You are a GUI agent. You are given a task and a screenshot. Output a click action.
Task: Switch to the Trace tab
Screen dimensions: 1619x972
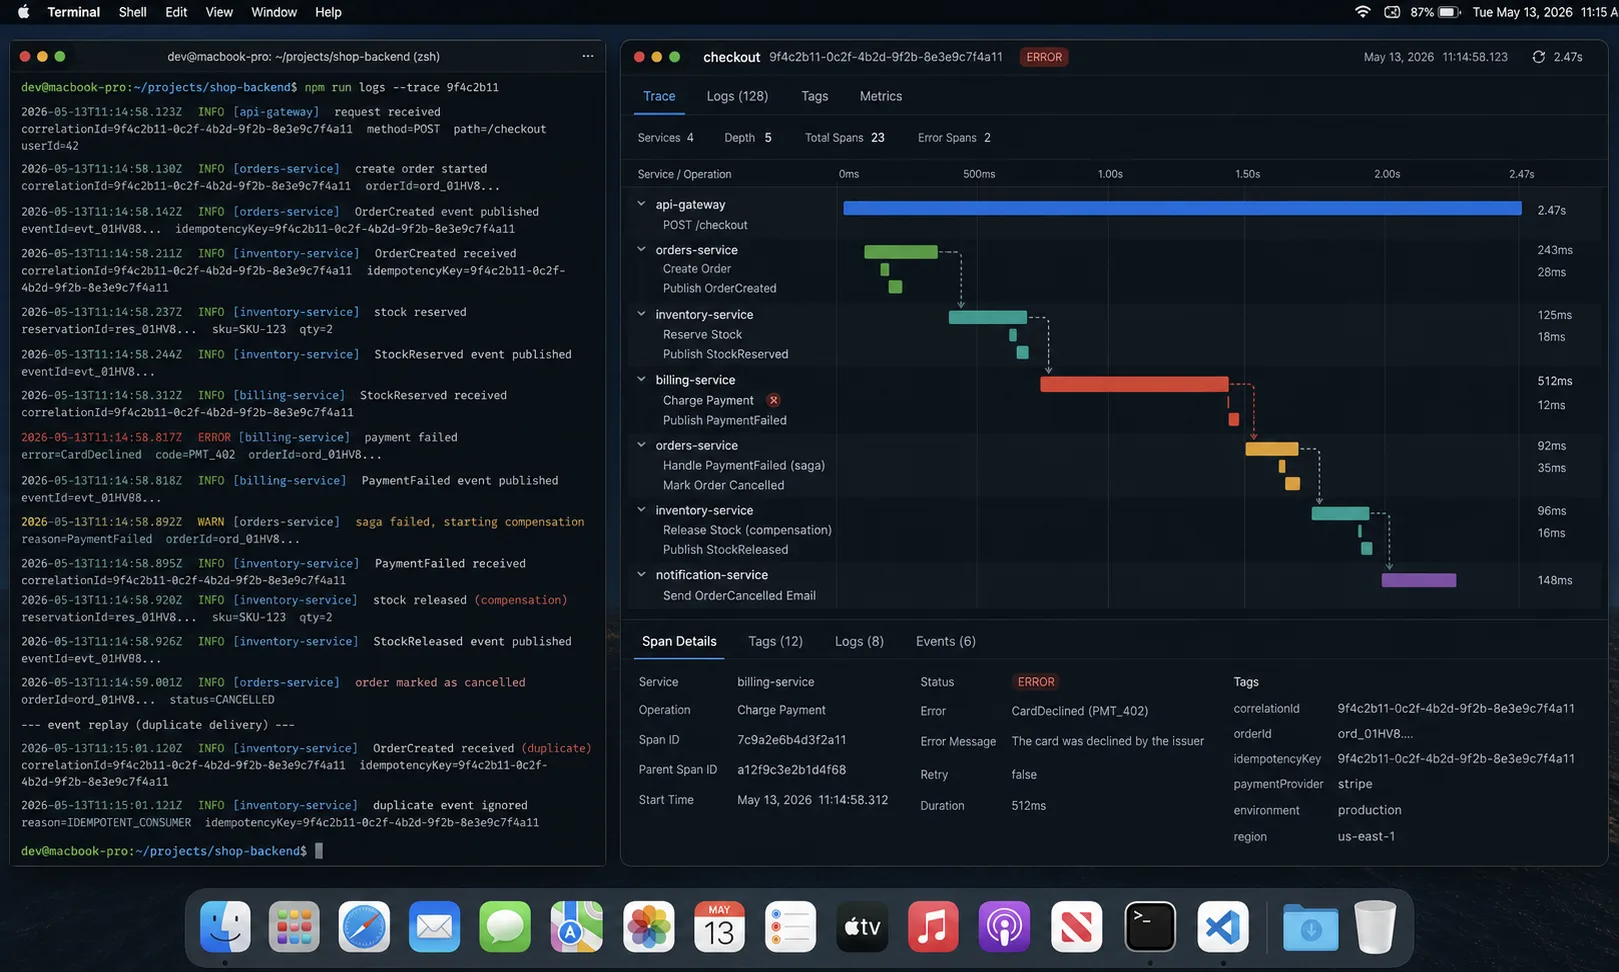(x=659, y=96)
